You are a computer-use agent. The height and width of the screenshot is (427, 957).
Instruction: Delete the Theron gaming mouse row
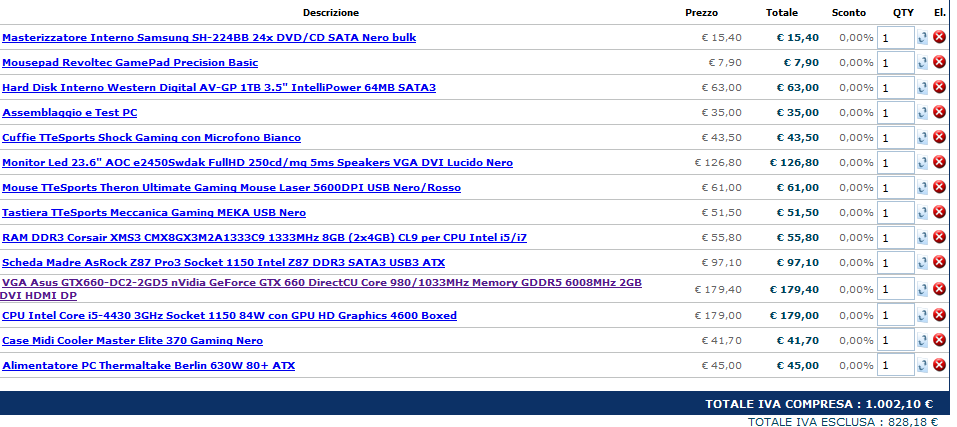click(939, 187)
